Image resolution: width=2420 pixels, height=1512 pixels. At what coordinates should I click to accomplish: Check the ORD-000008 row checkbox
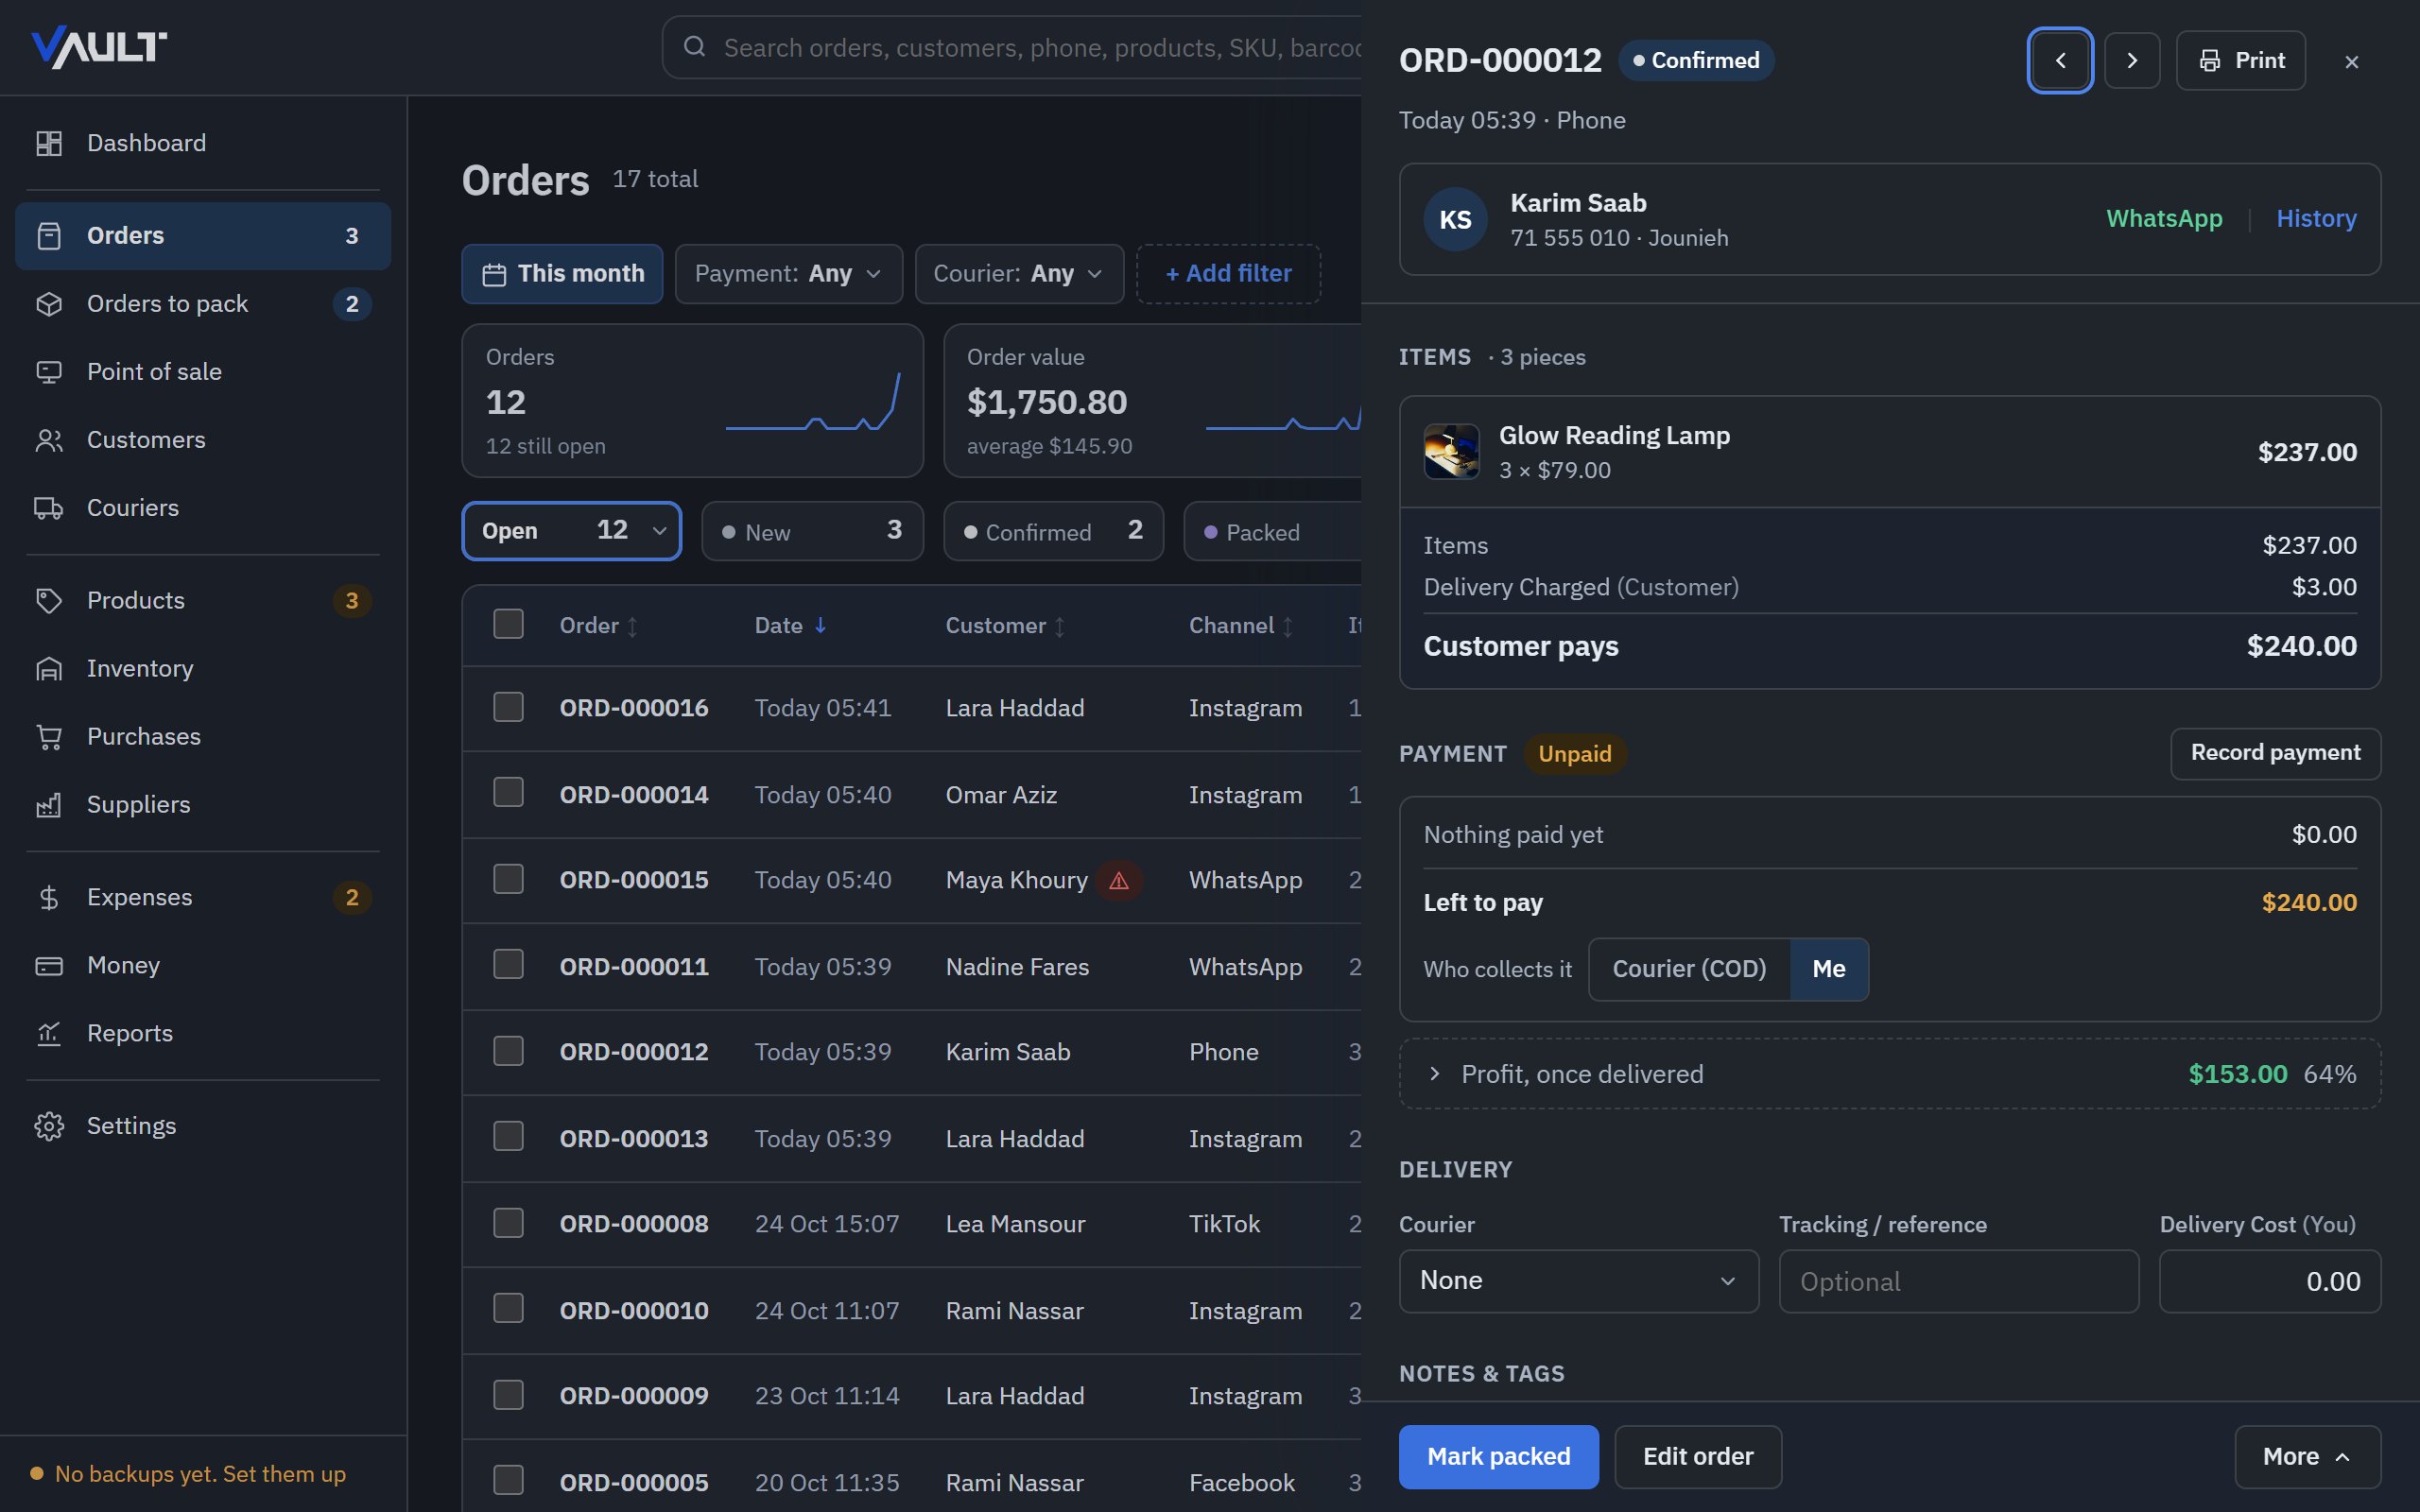[x=508, y=1223]
